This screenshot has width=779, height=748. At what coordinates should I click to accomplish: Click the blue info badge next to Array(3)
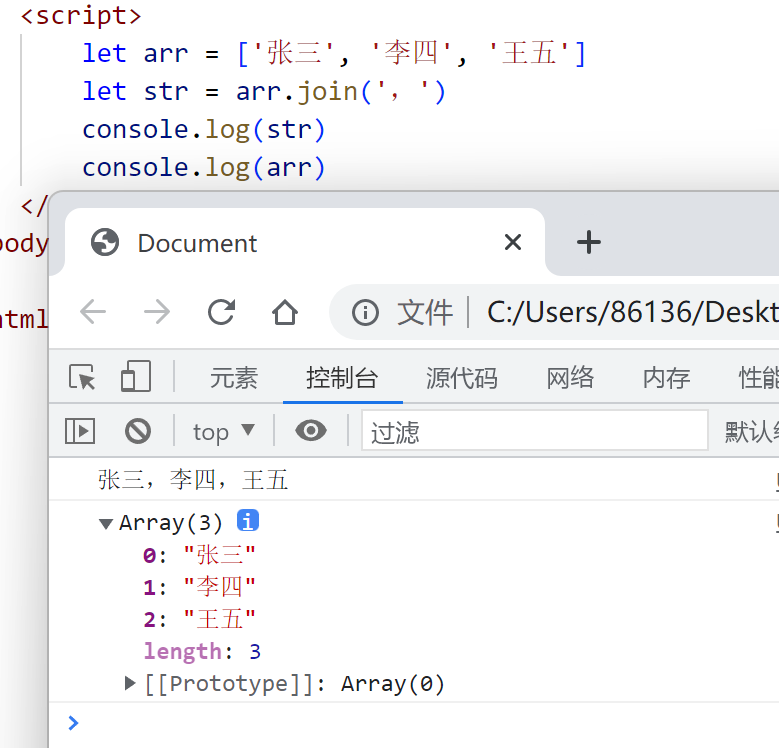(x=247, y=521)
